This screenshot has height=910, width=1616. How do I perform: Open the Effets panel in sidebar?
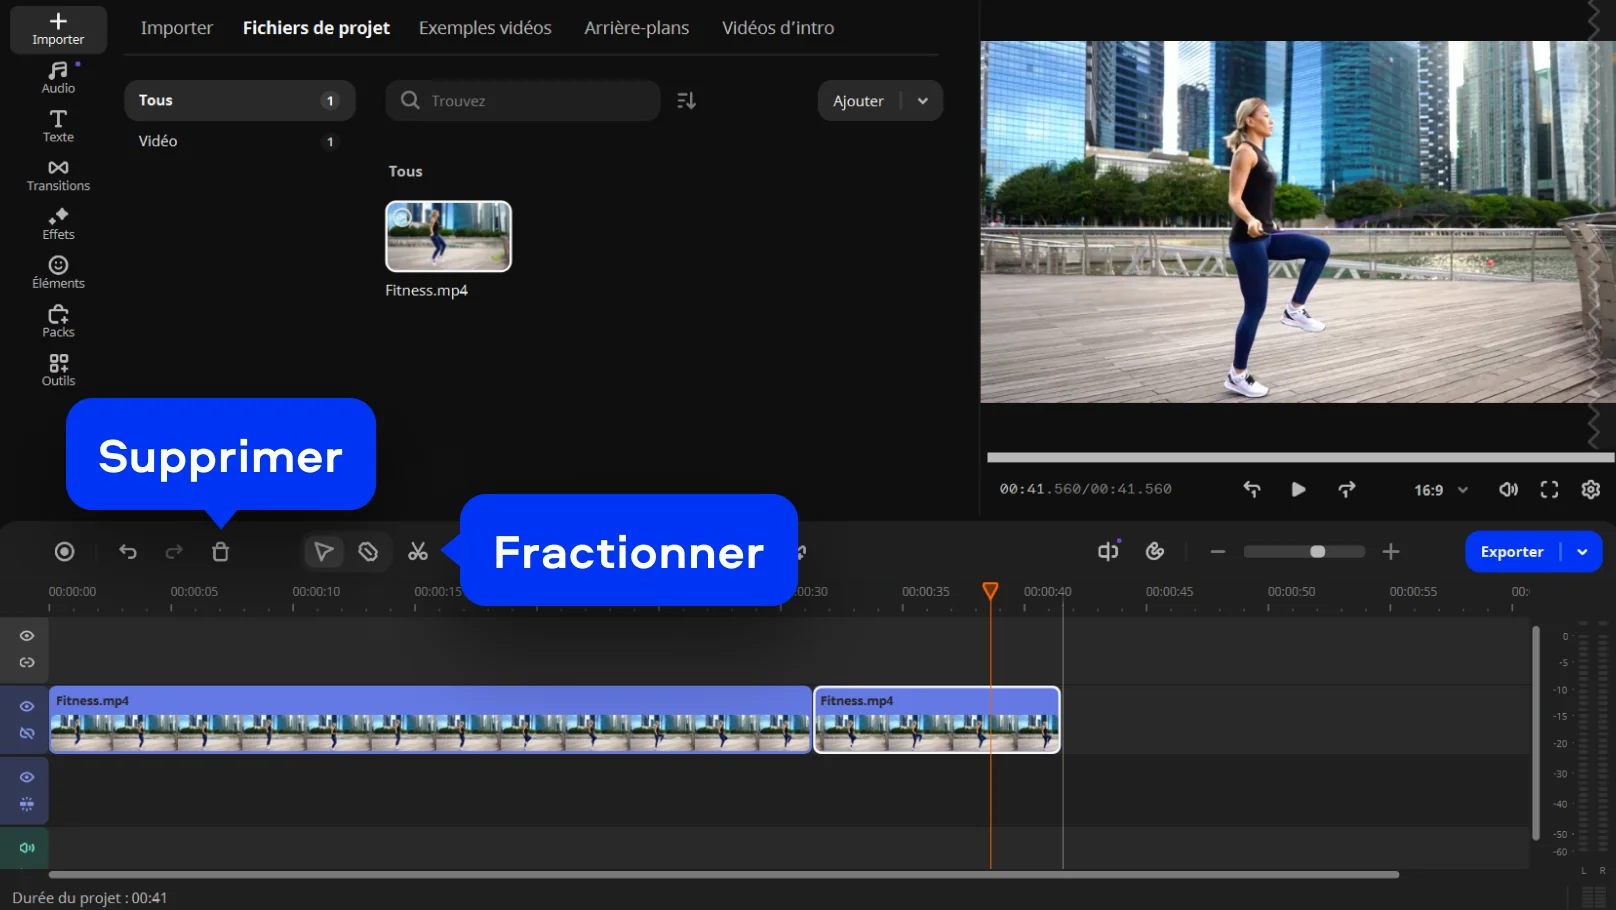click(58, 224)
